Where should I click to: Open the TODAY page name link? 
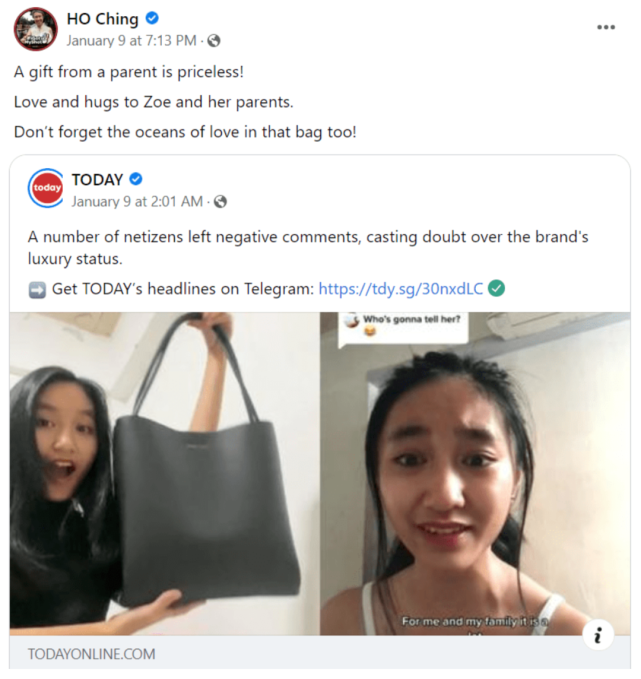pyautogui.click(x=97, y=180)
